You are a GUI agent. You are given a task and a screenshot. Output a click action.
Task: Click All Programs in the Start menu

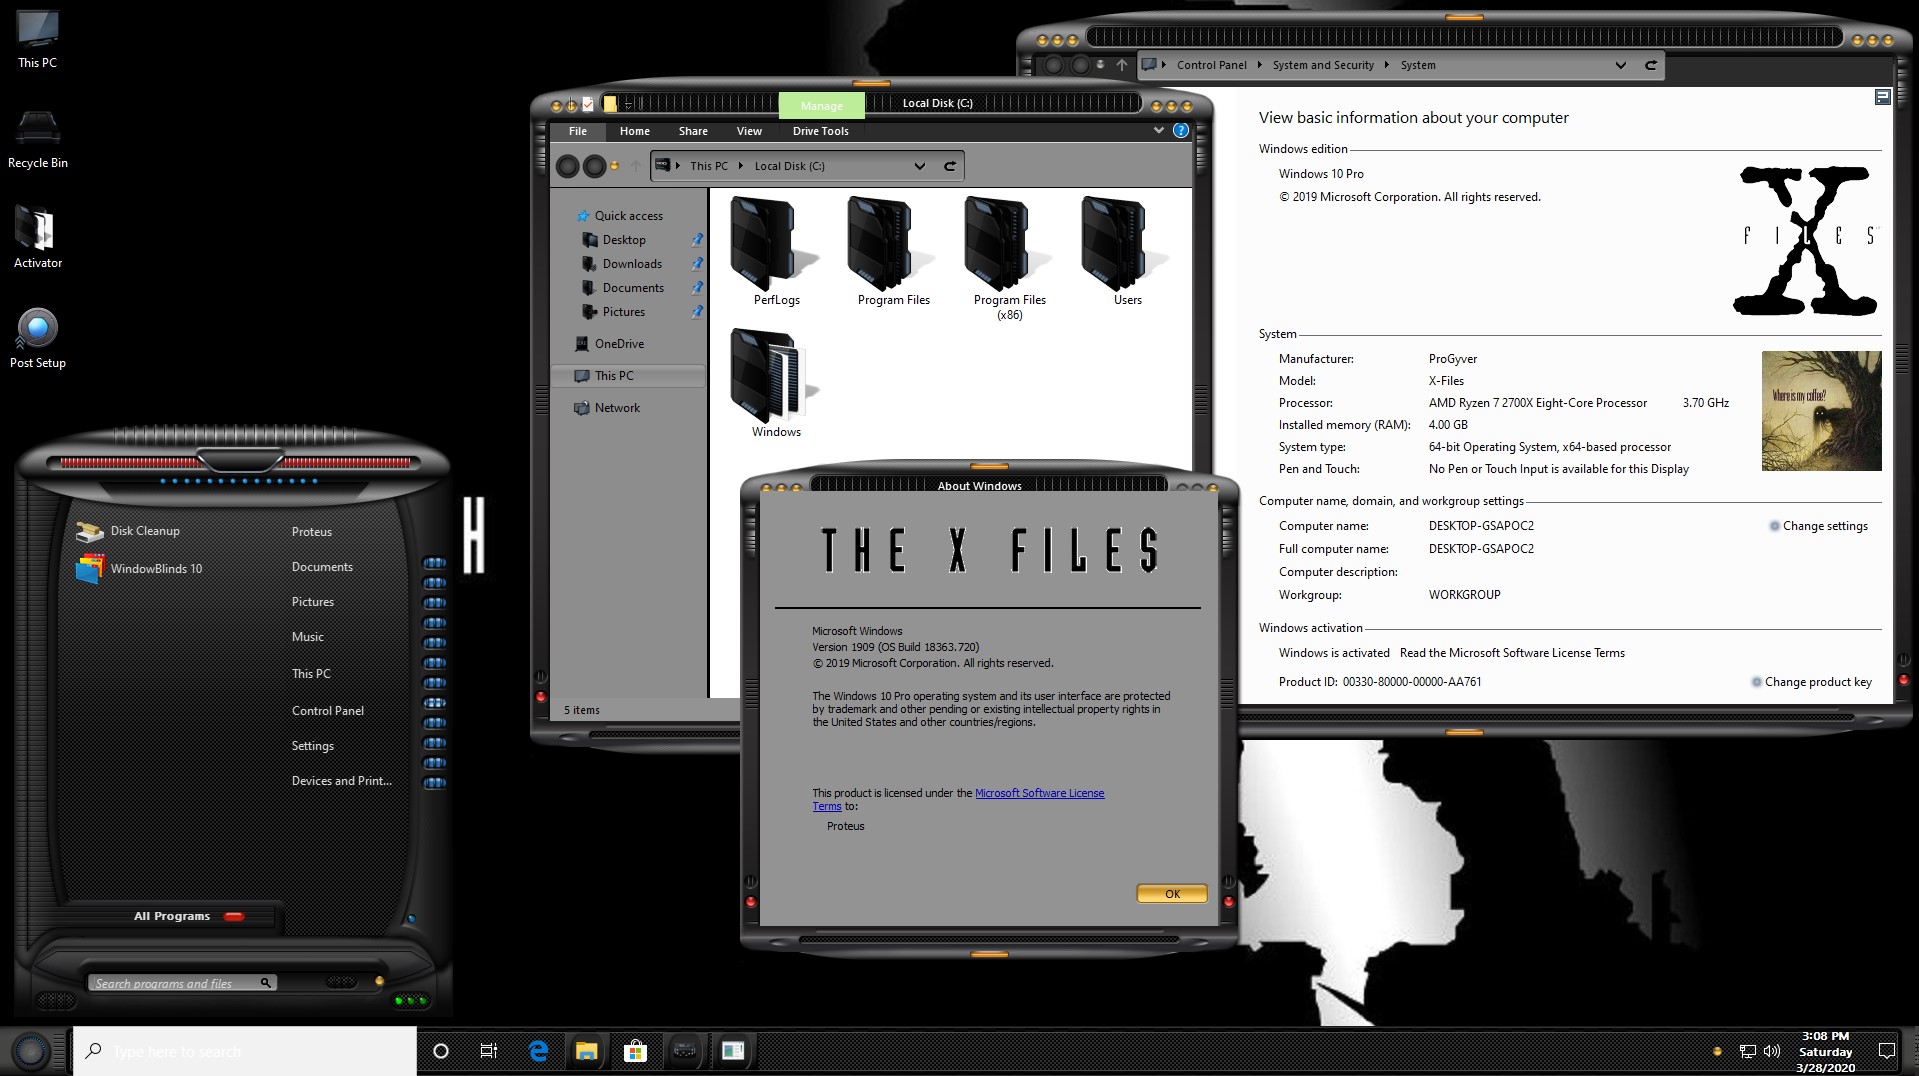pos(172,916)
